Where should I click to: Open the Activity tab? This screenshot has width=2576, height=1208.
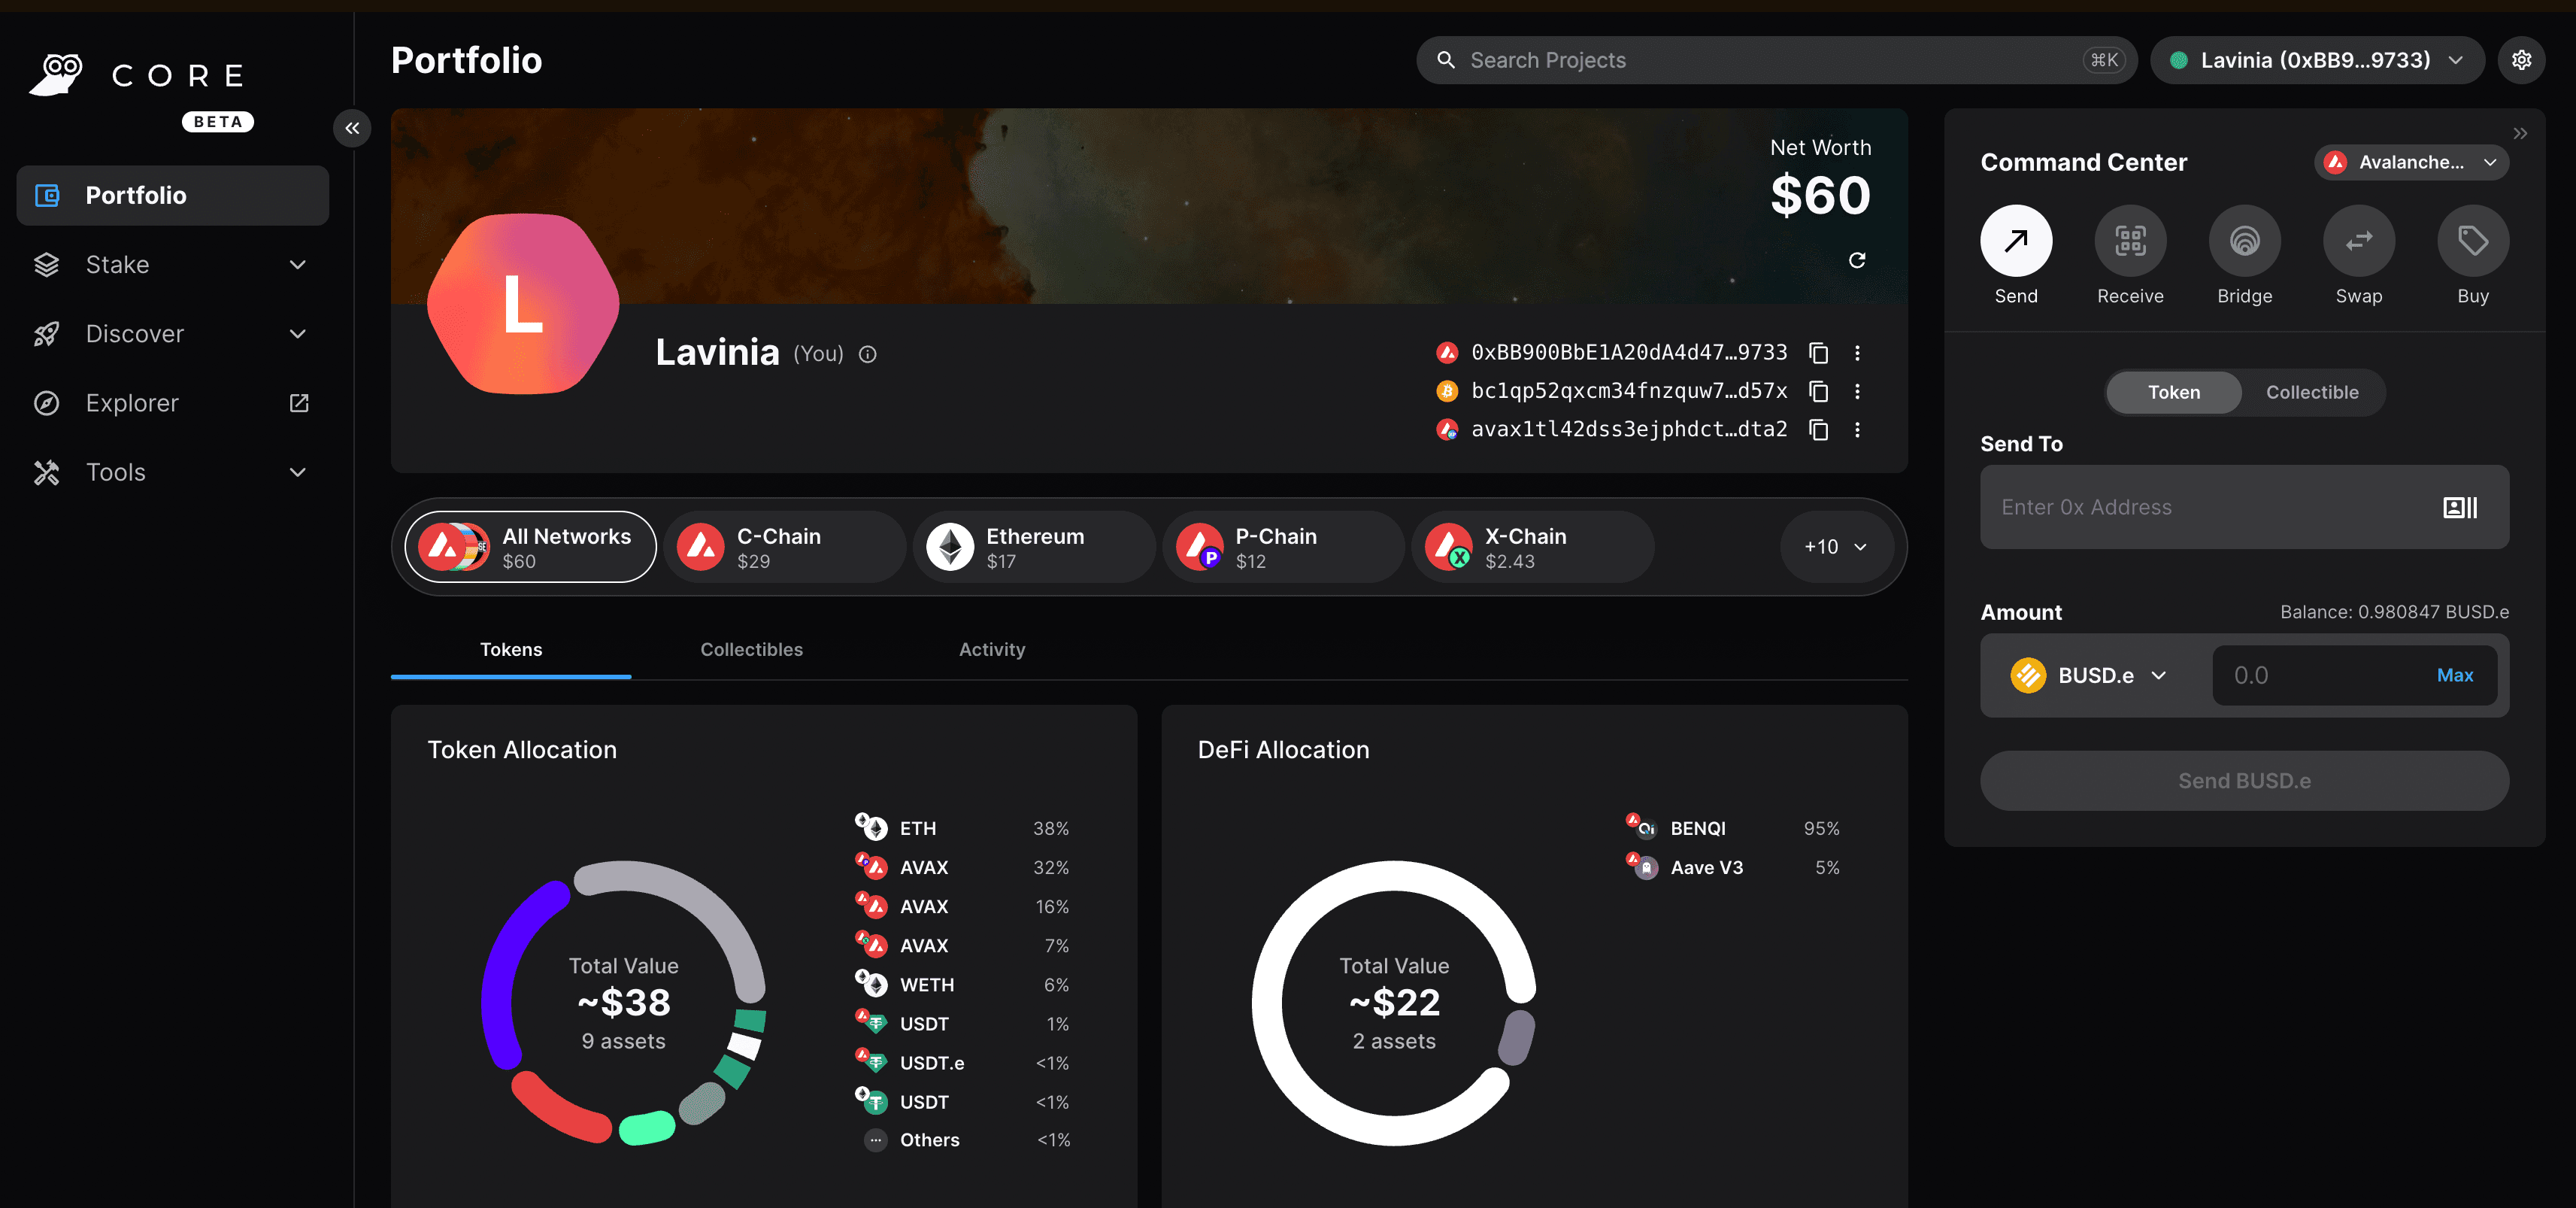[x=991, y=649]
